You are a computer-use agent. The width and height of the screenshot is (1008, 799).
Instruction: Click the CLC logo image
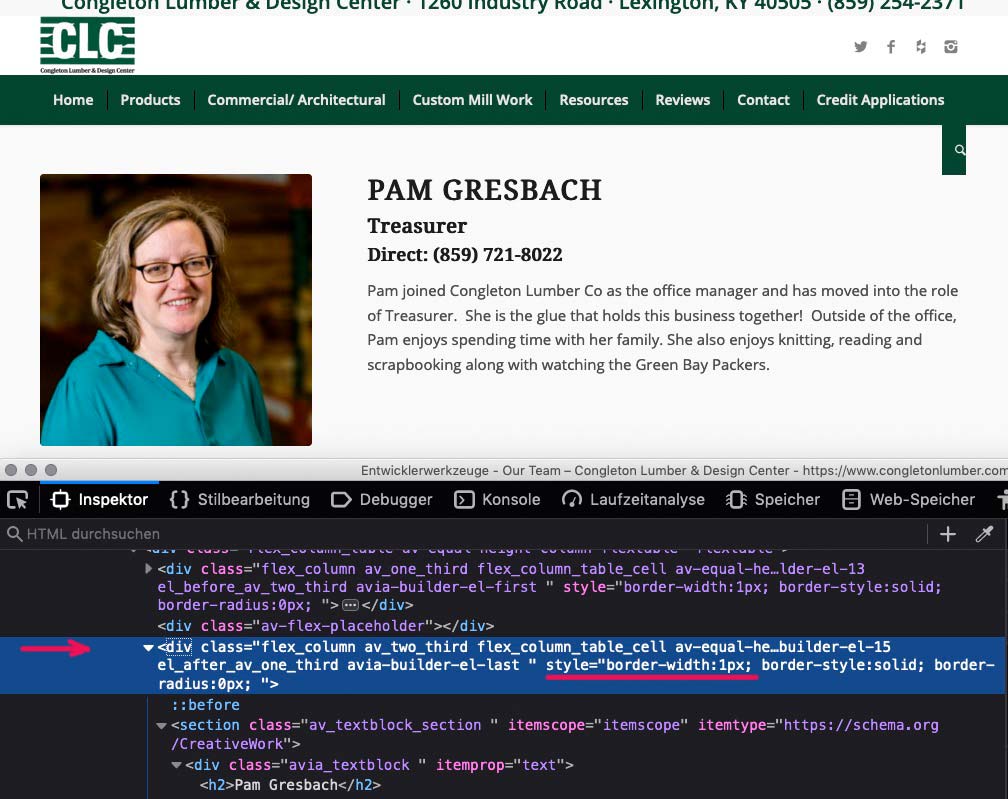pos(87,46)
